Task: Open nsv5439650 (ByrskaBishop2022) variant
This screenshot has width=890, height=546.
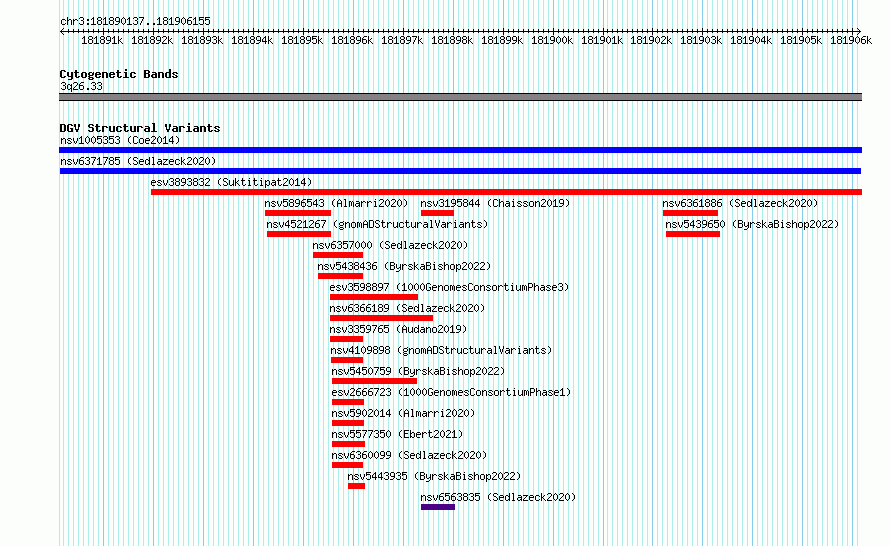Action: [752, 224]
